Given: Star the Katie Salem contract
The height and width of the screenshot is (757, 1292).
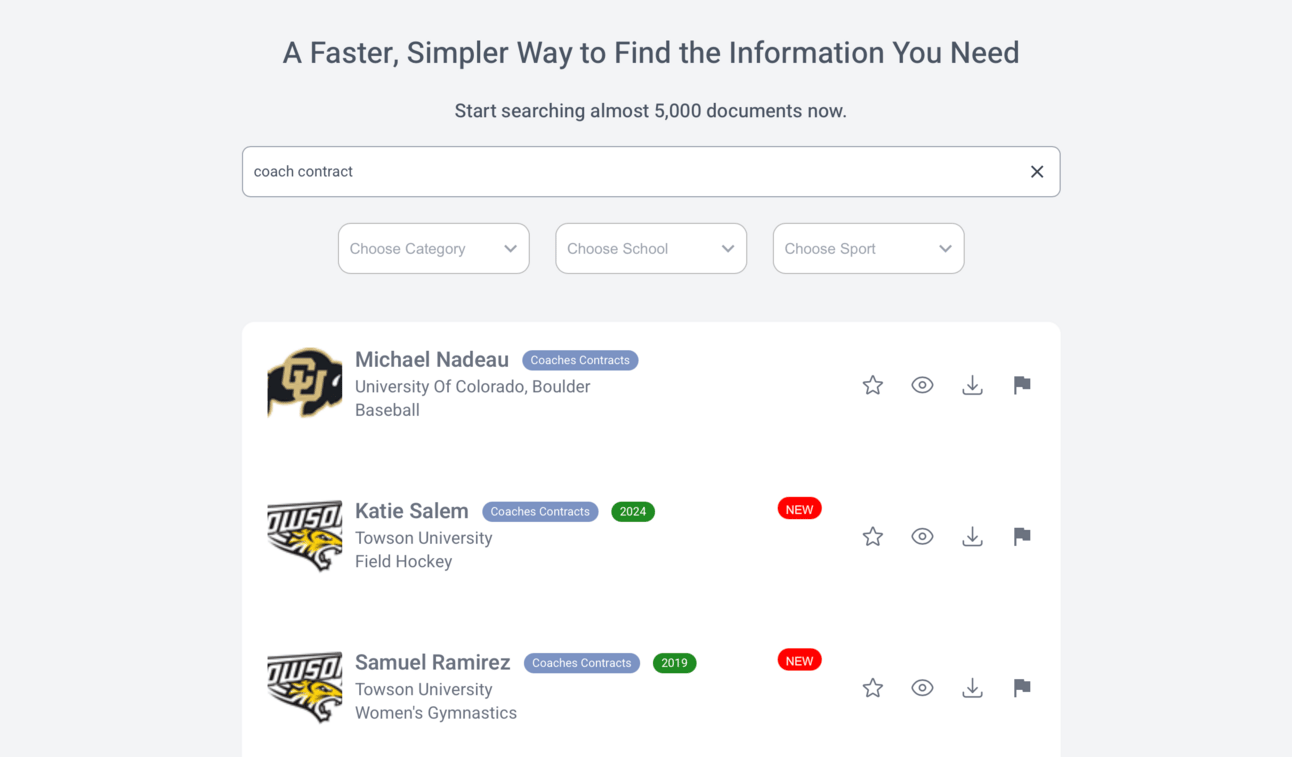Looking at the screenshot, I should (873, 536).
